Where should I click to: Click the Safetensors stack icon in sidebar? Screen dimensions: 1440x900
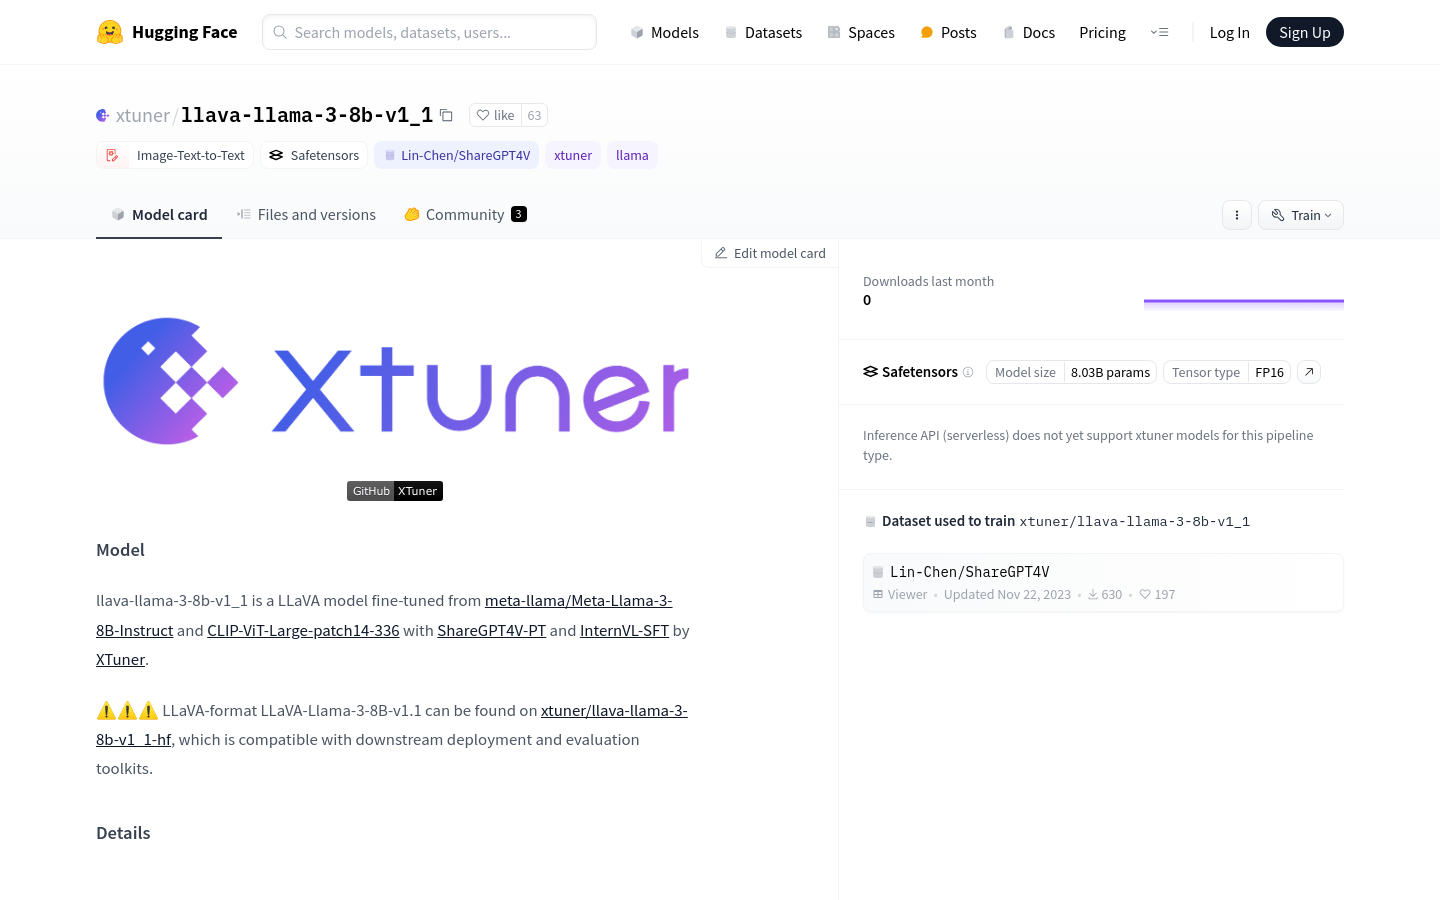(870, 372)
